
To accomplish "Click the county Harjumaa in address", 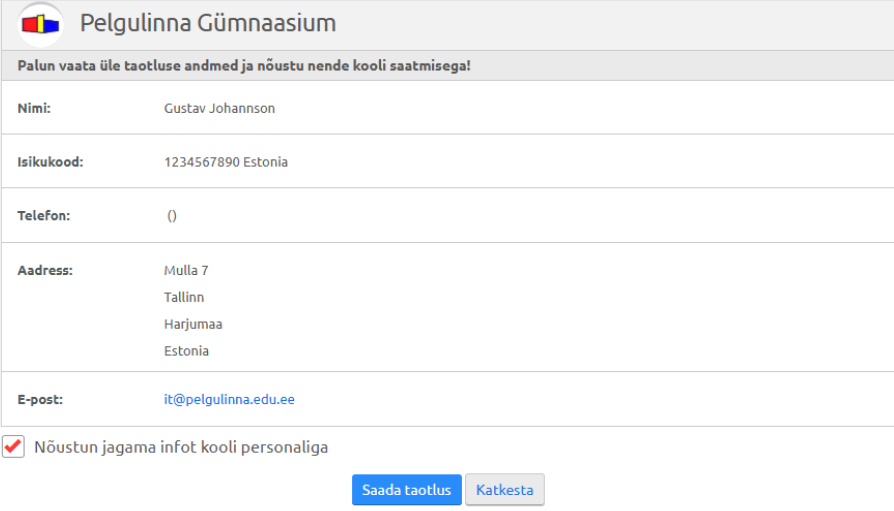I will pyautogui.click(x=193, y=324).
